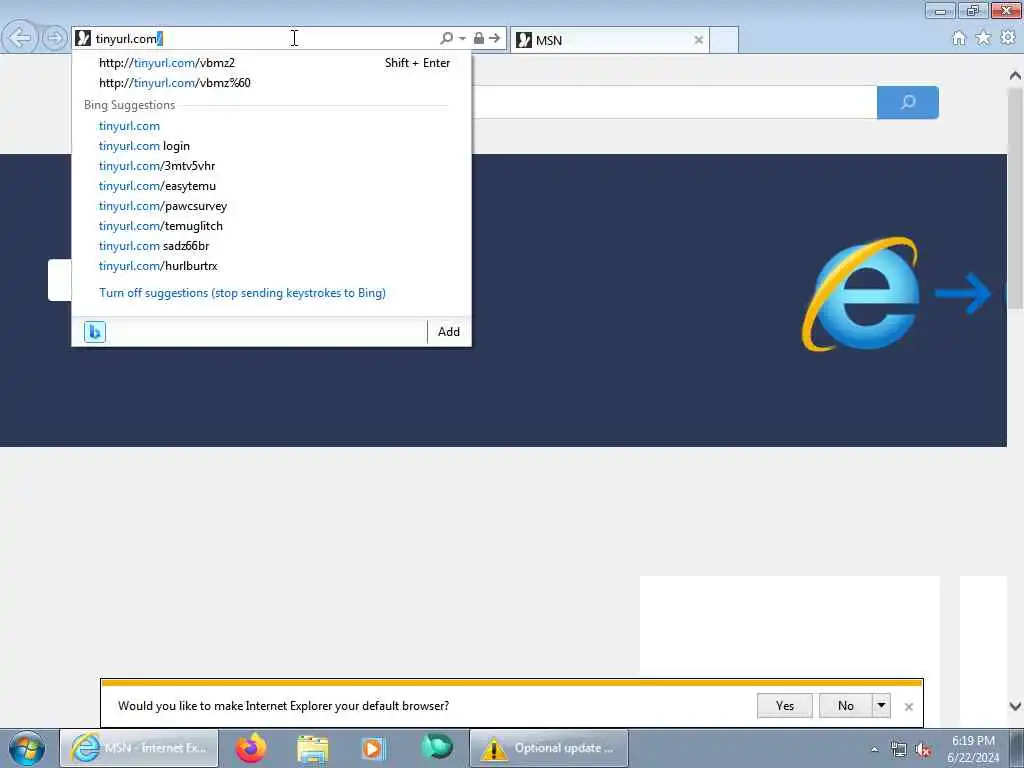Image resolution: width=1024 pixels, height=768 pixels.
Task: Open the Windows Start menu
Action: pyautogui.click(x=27, y=748)
